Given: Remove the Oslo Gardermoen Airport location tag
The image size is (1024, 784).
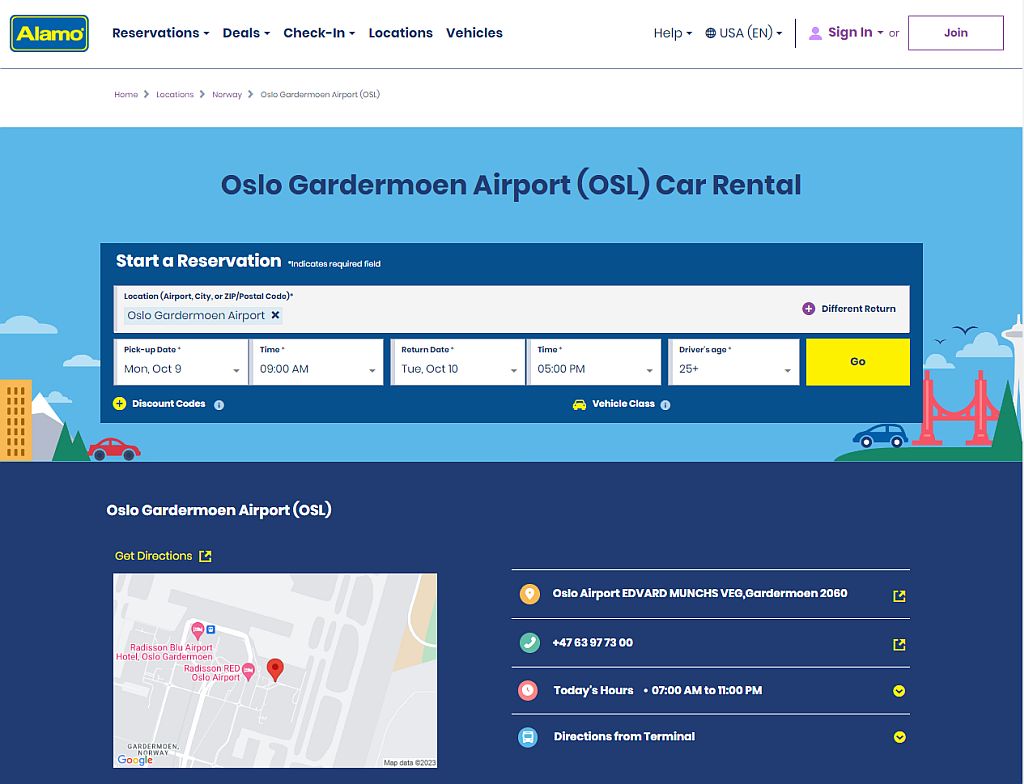Looking at the screenshot, I should click(275, 315).
